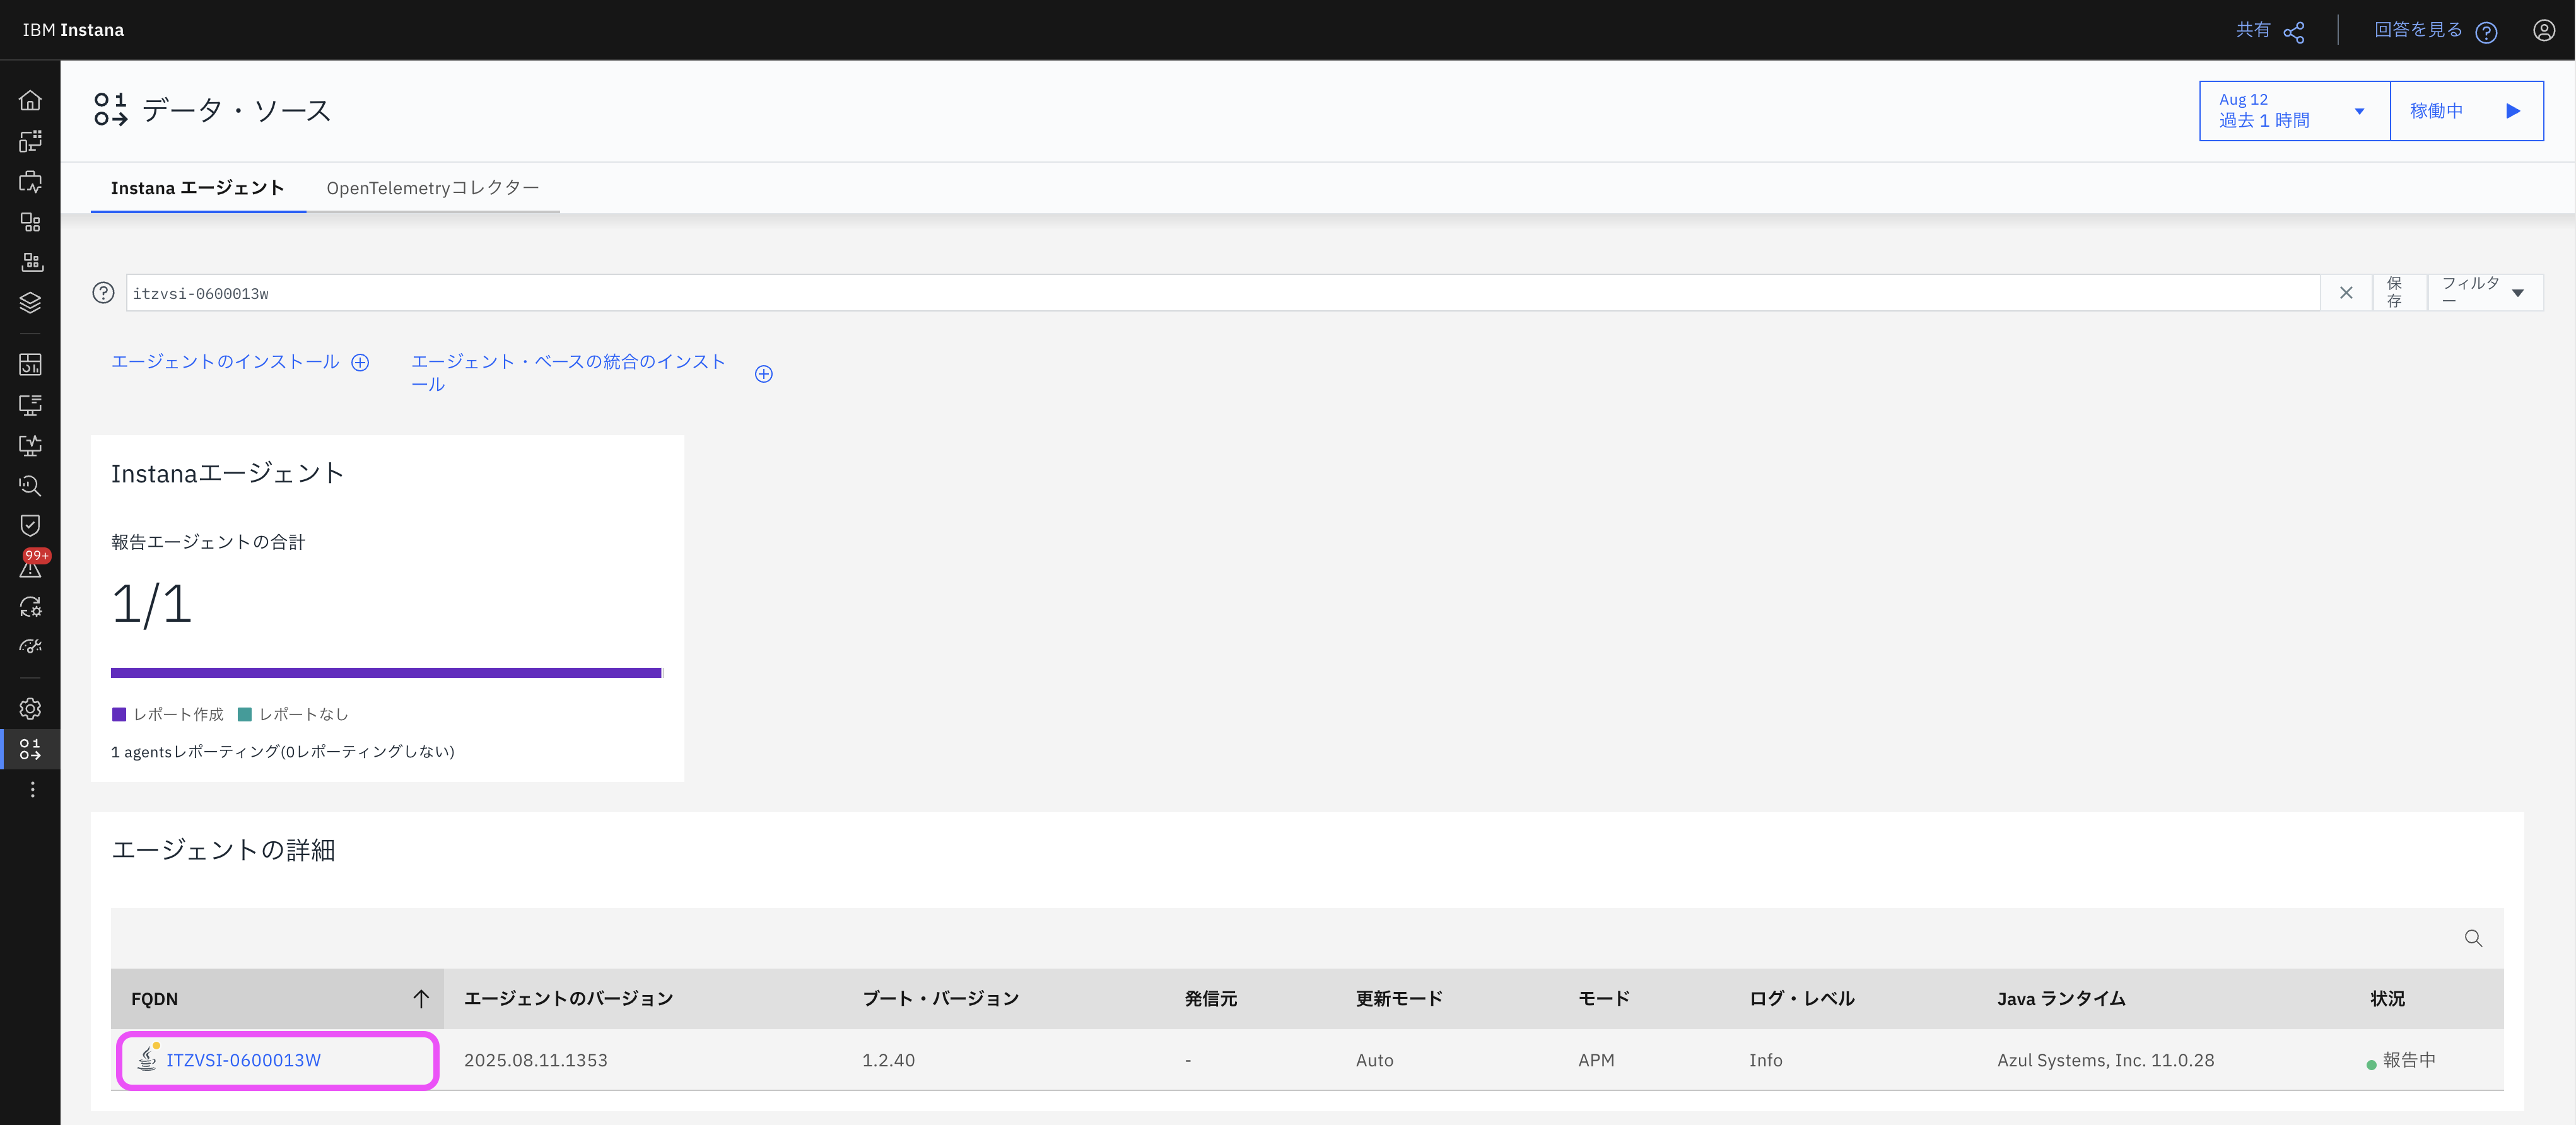Toggle the レポート作成 purple legend item
Screen dimensions: 2576x1125
(x=168, y=714)
